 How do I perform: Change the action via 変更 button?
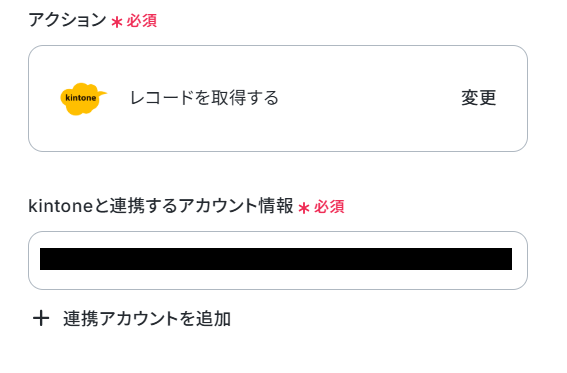(478, 98)
